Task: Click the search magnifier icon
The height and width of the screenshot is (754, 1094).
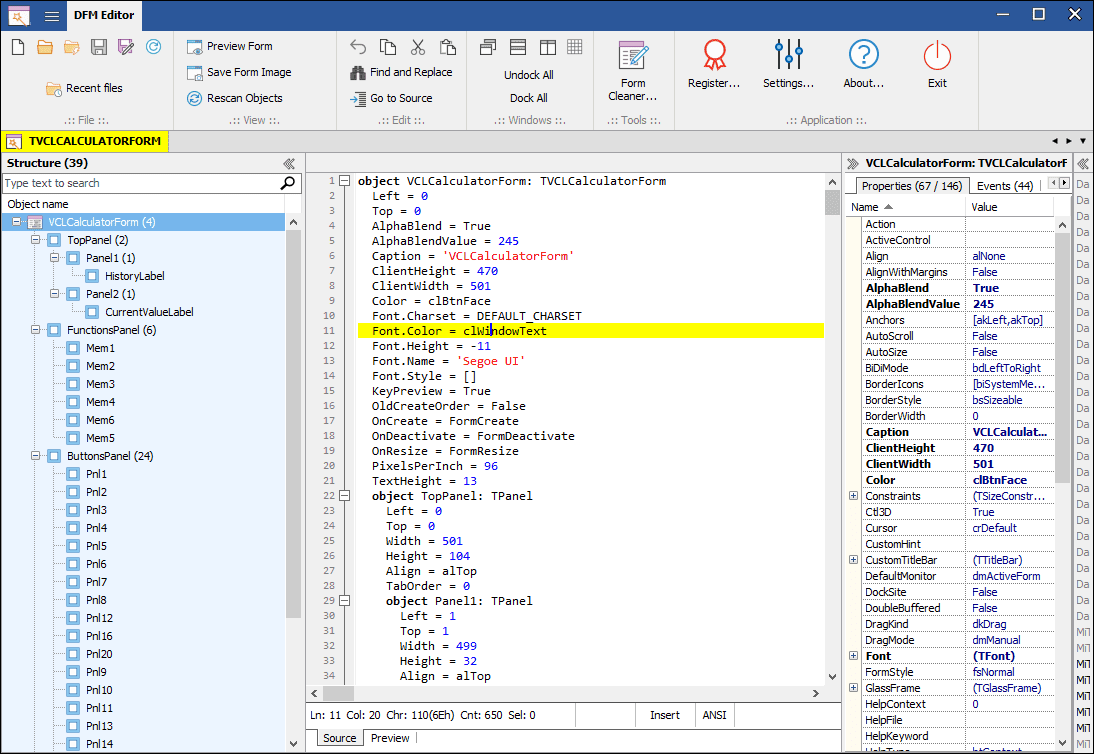Action: point(287,183)
